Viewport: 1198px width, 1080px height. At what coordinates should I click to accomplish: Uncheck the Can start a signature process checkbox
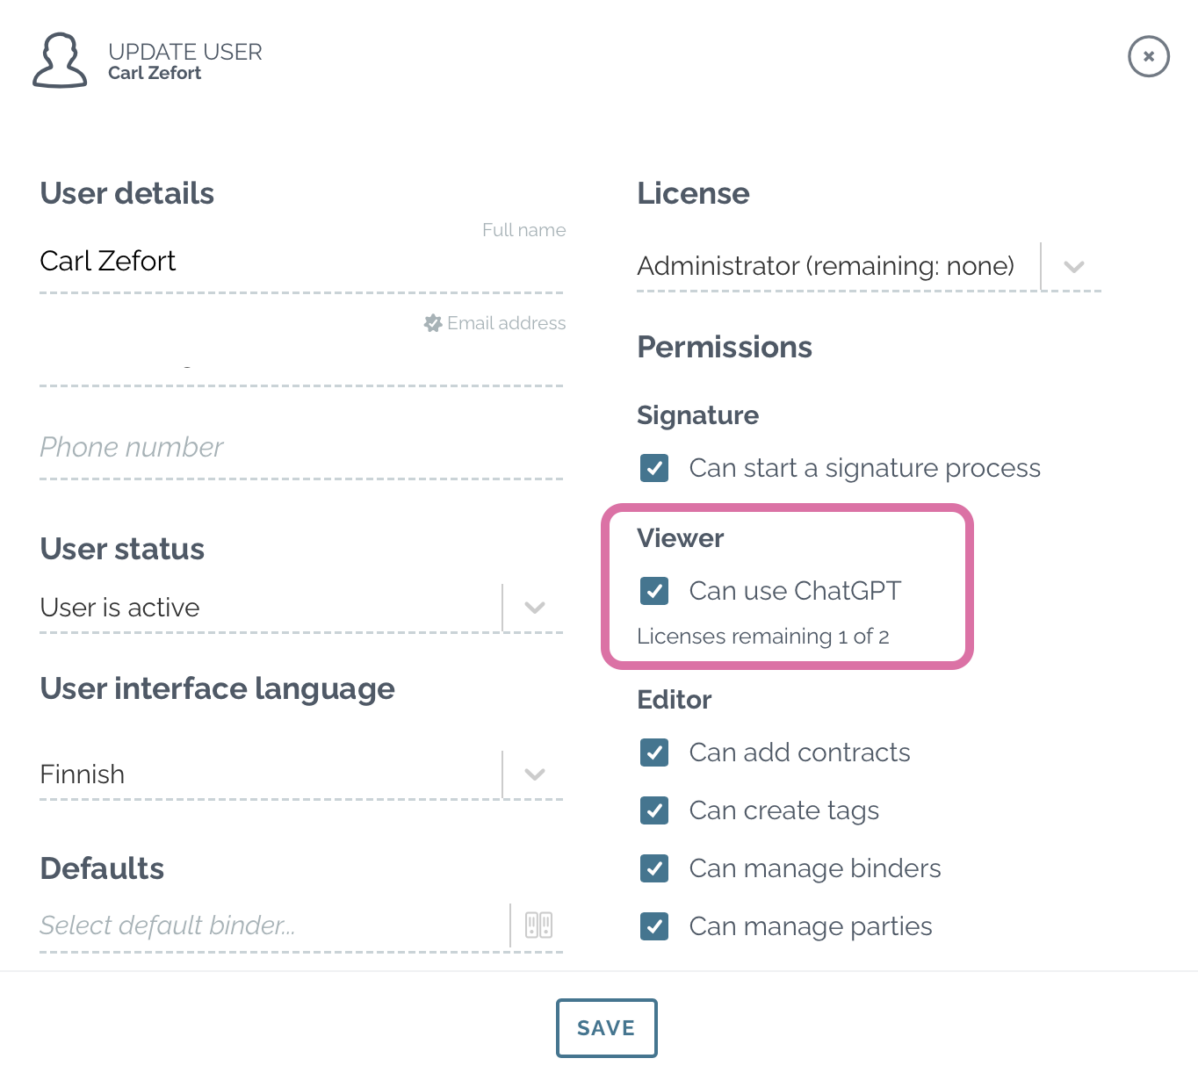(654, 467)
